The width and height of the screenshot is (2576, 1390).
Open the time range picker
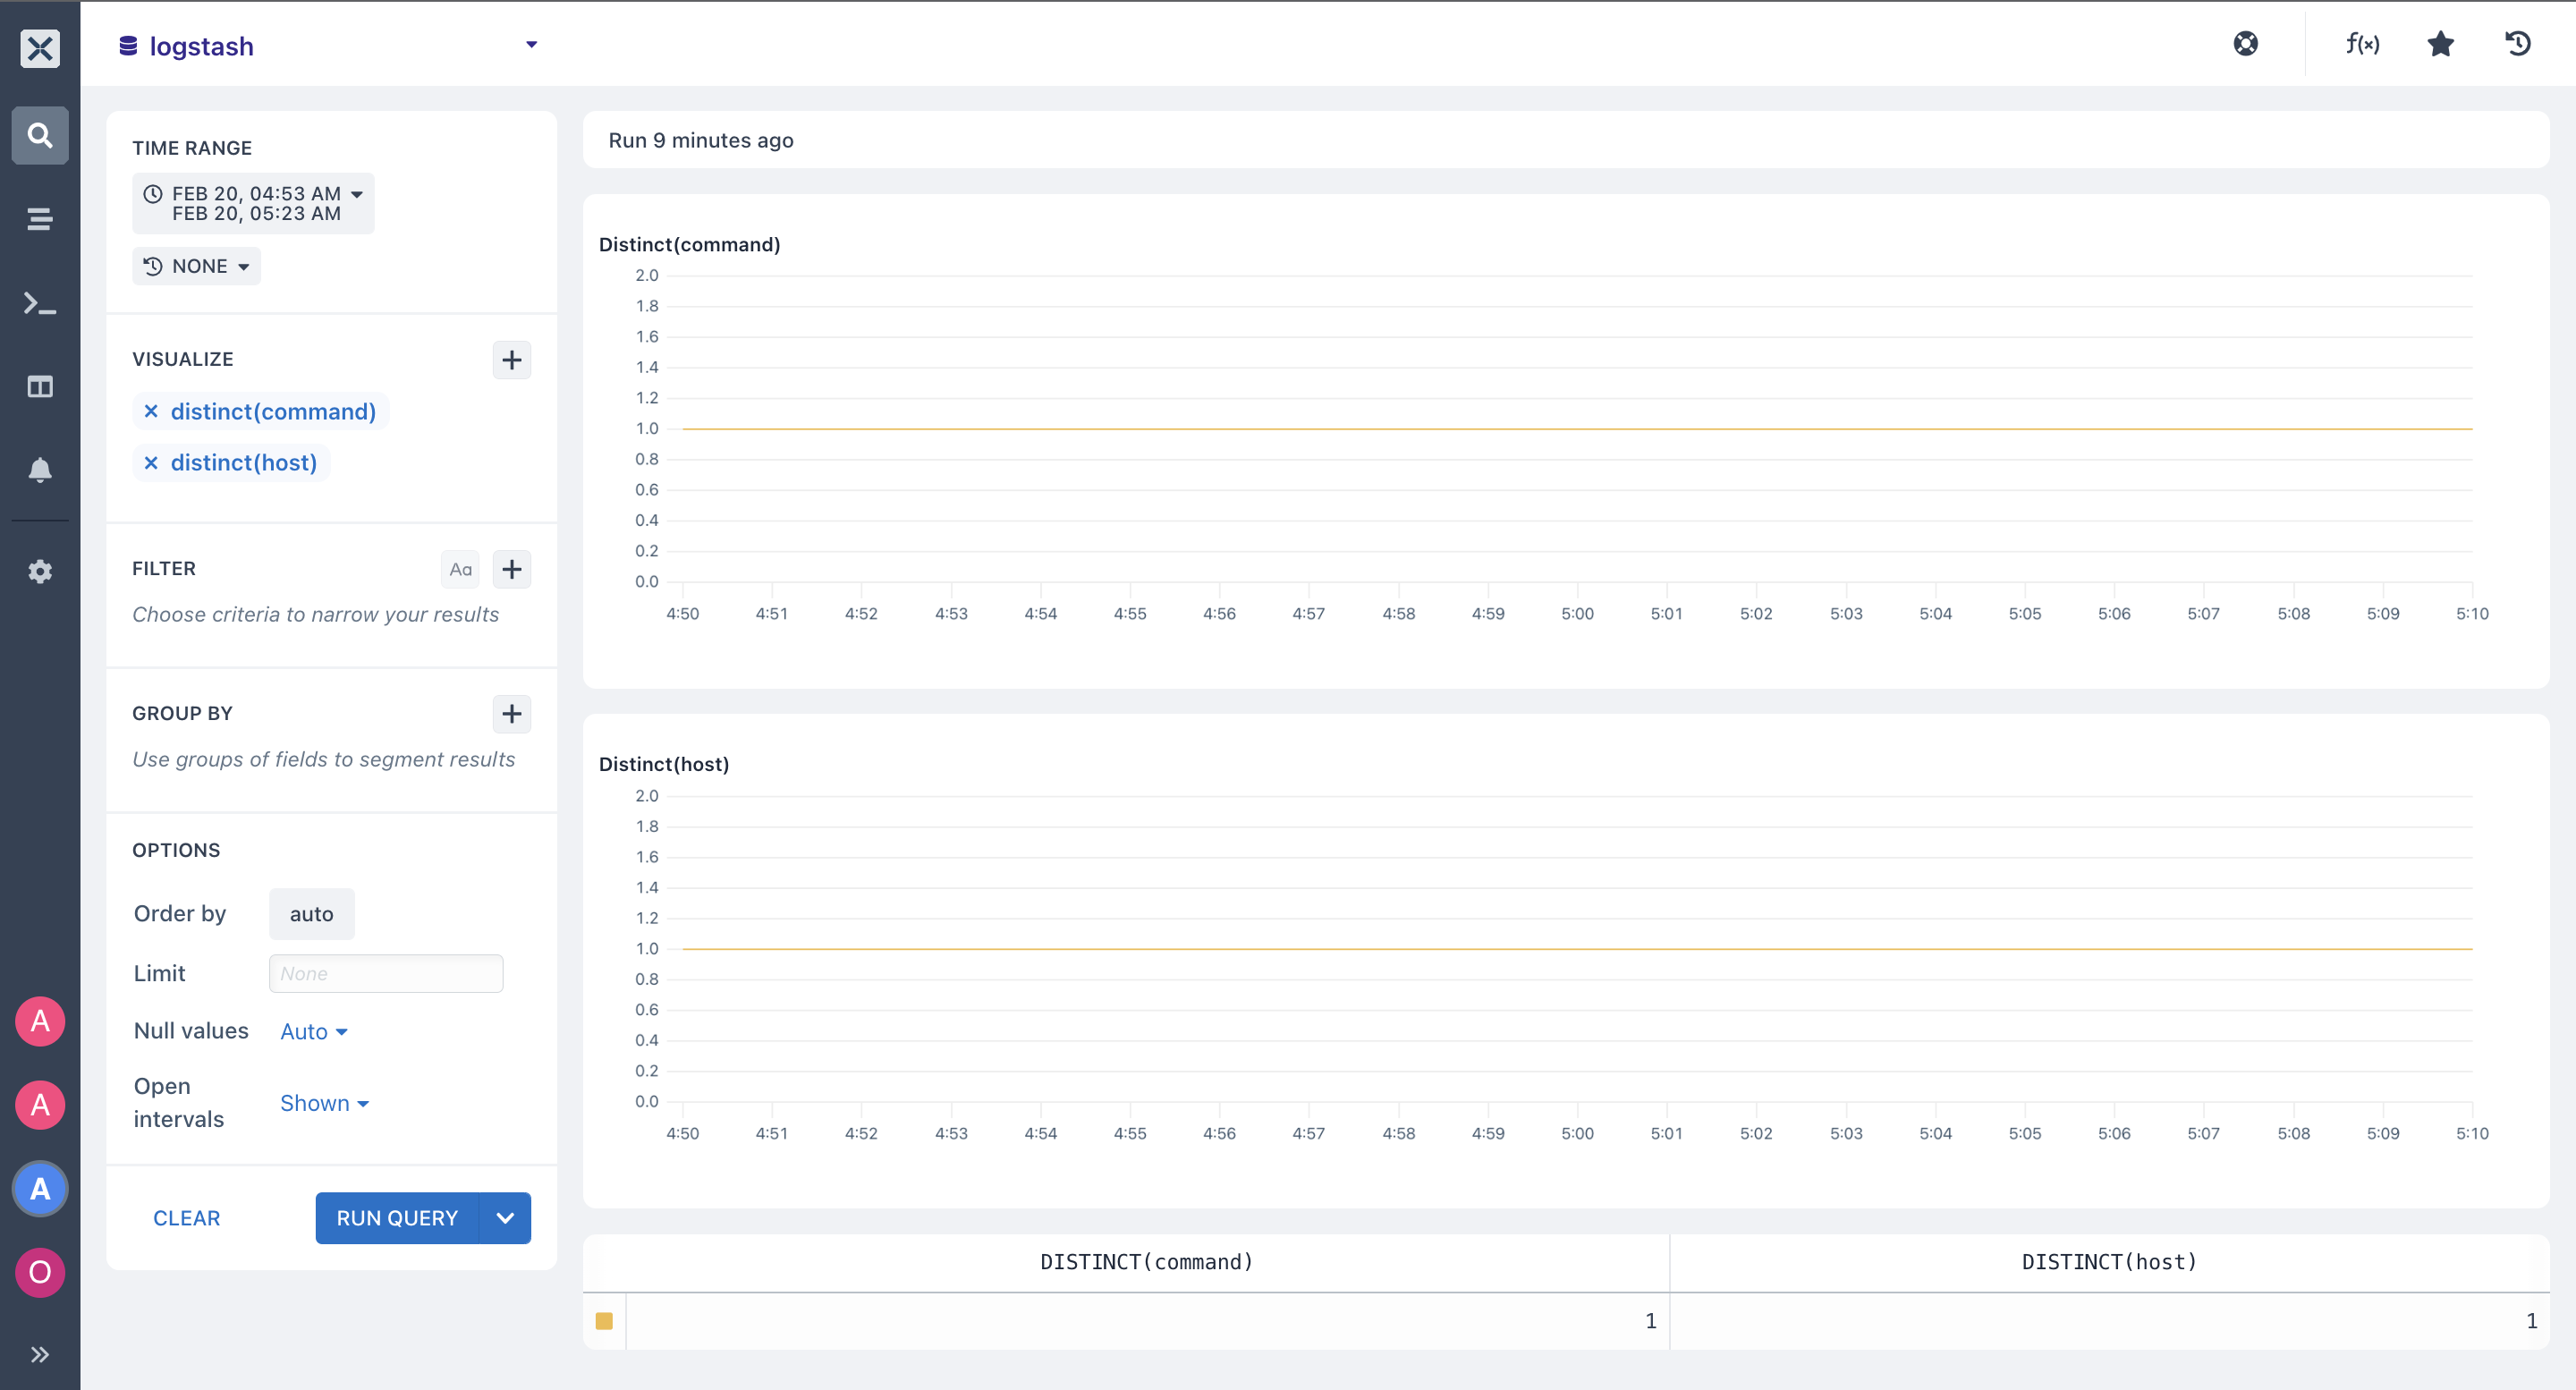click(x=254, y=203)
